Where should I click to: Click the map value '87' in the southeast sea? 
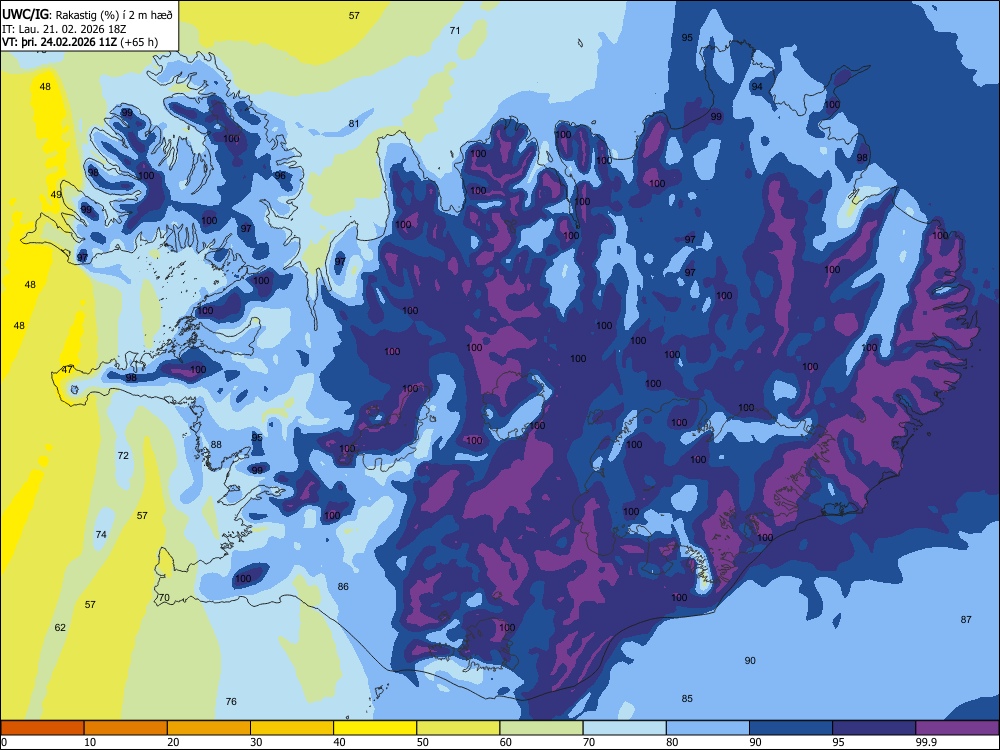click(x=966, y=619)
